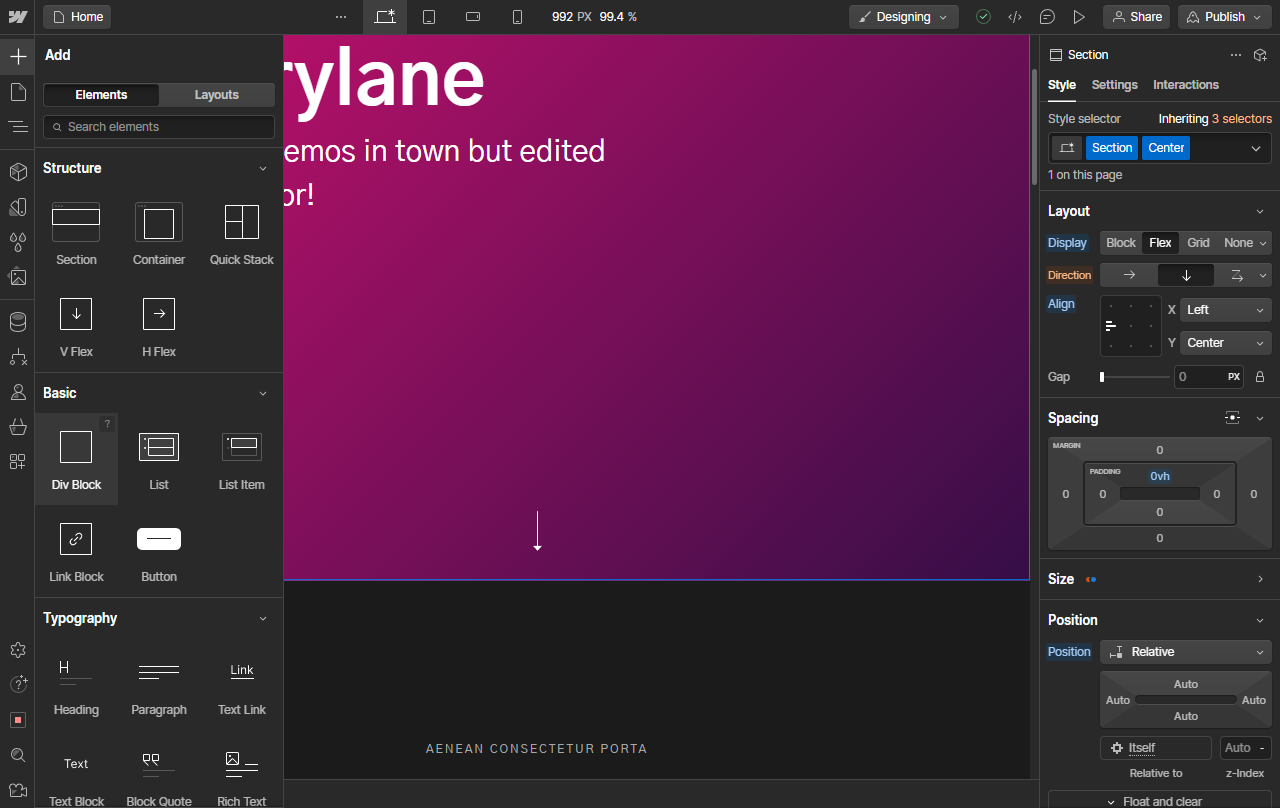The width and height of the screenshot is (1280, 808).
Task: Switch to the Settings tab
Action: pos(1114,85)
